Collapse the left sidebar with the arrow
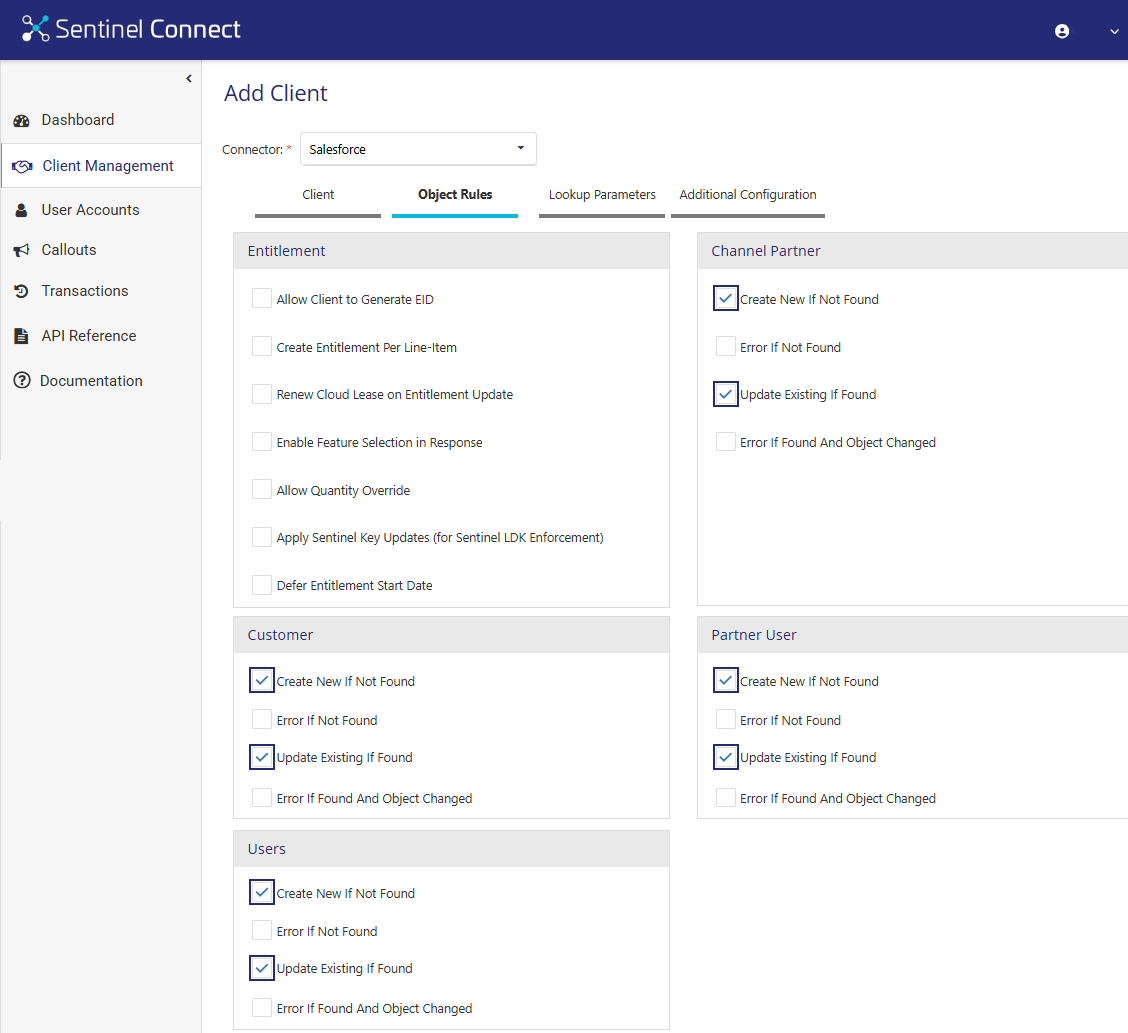 189,79
